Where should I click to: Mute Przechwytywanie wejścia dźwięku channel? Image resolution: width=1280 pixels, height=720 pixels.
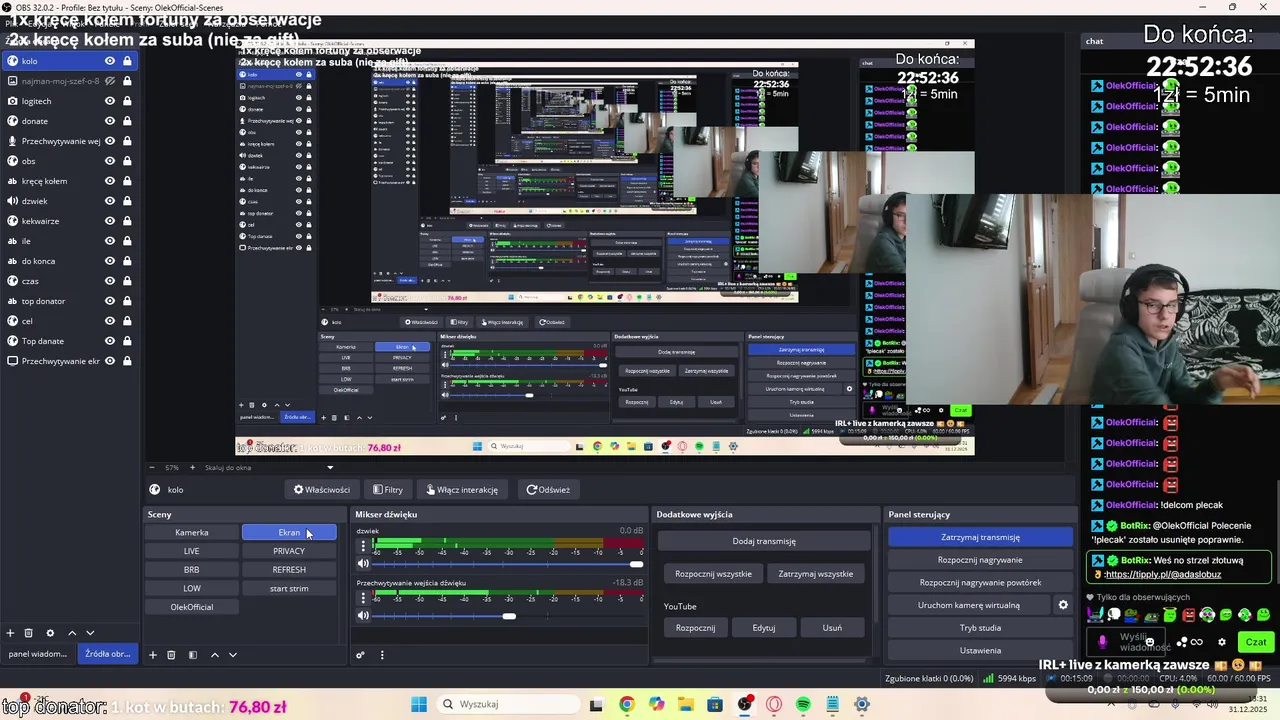click(363, 616)
